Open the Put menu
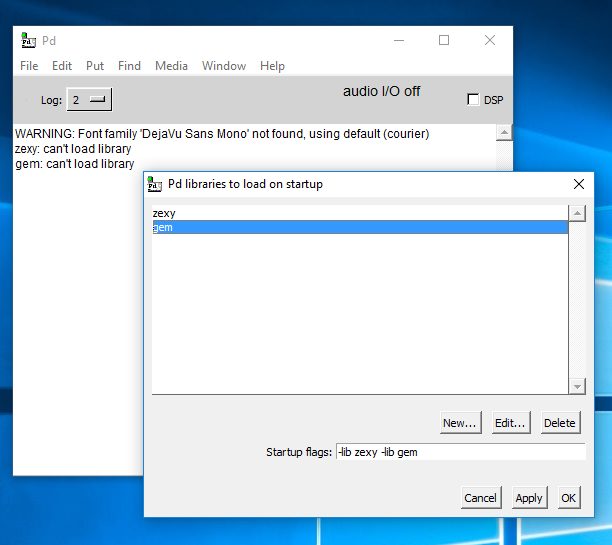This screenshot has width=612, height=545. point(95,66)
